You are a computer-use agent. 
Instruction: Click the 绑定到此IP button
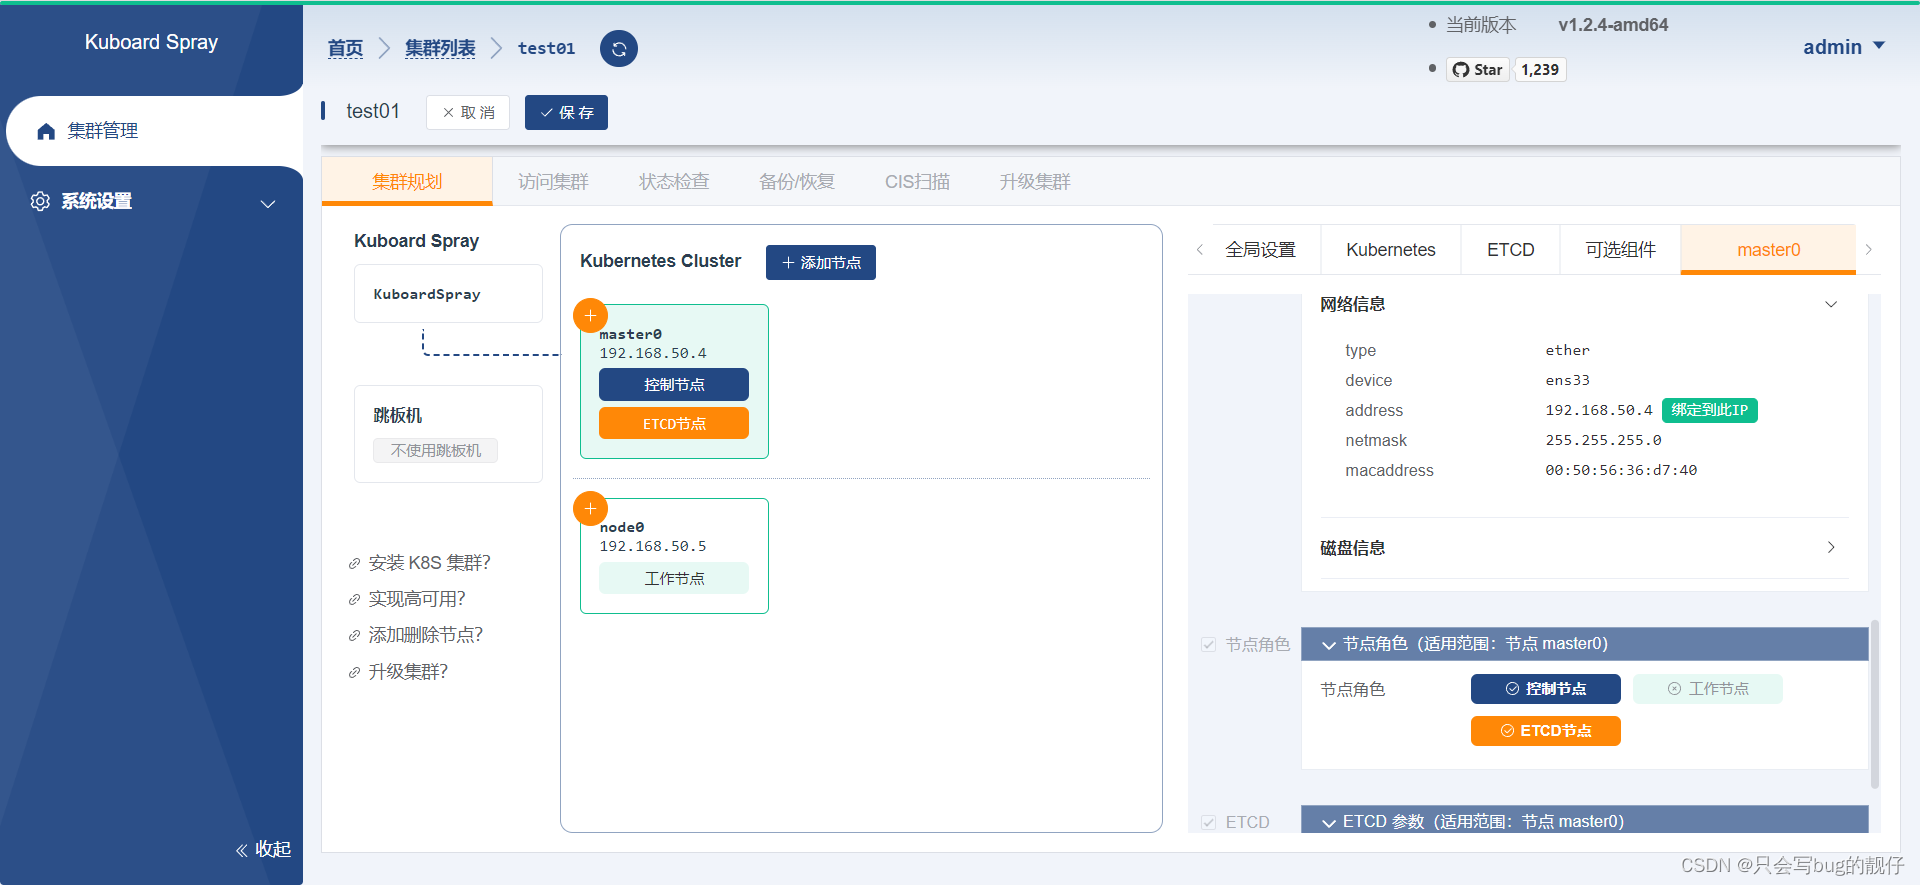tap(1709, 410)
